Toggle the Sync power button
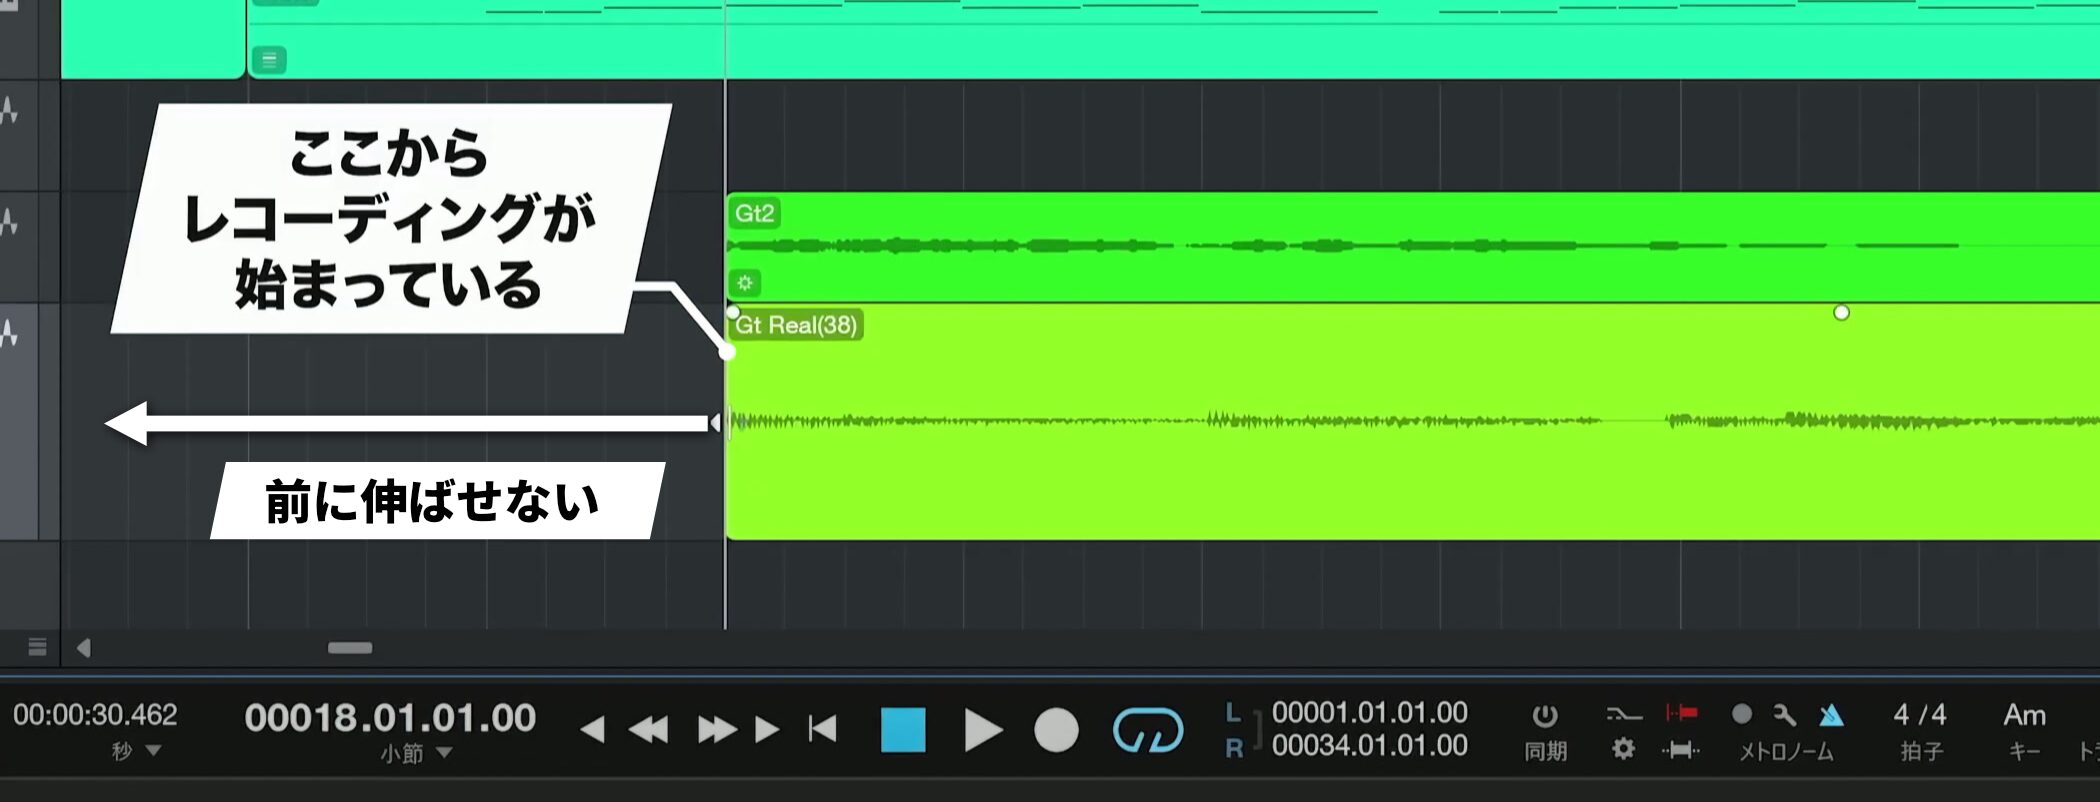2100x802 pixels. coord(1544,715)
